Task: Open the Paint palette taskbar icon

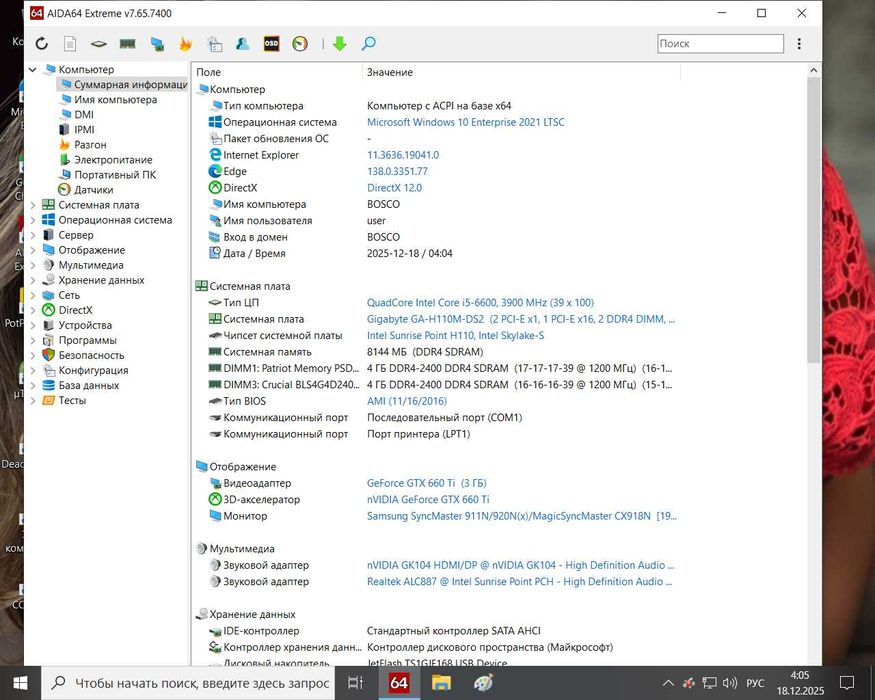Action: click(483, 683)
